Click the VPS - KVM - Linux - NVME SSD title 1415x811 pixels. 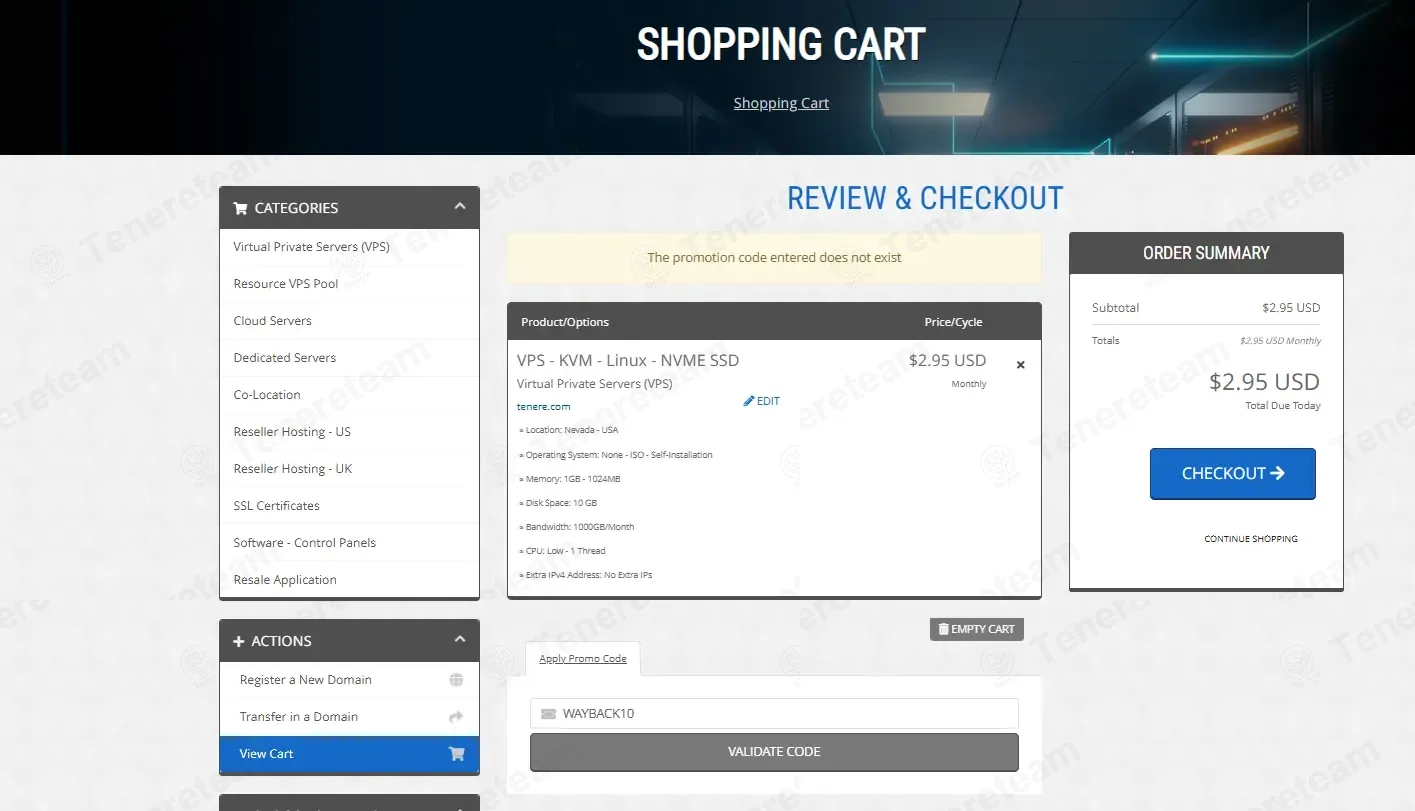(x=628, y=361)
